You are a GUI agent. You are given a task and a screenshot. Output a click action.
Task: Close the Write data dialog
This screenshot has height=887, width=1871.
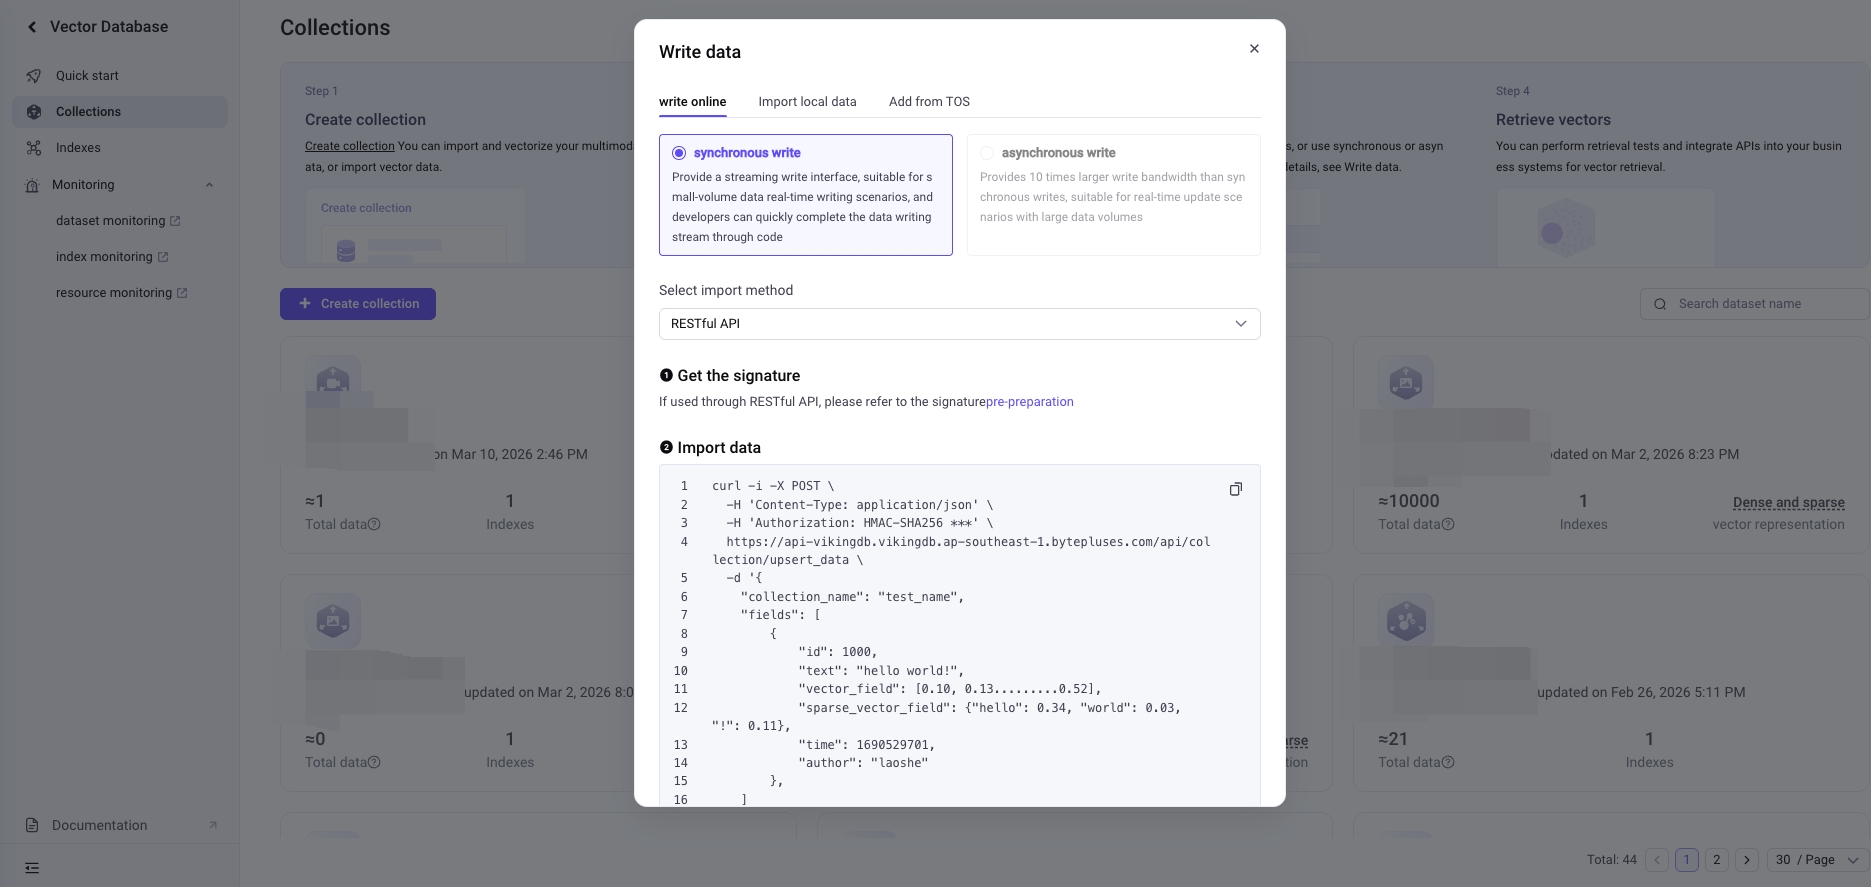pos(1254,49)
